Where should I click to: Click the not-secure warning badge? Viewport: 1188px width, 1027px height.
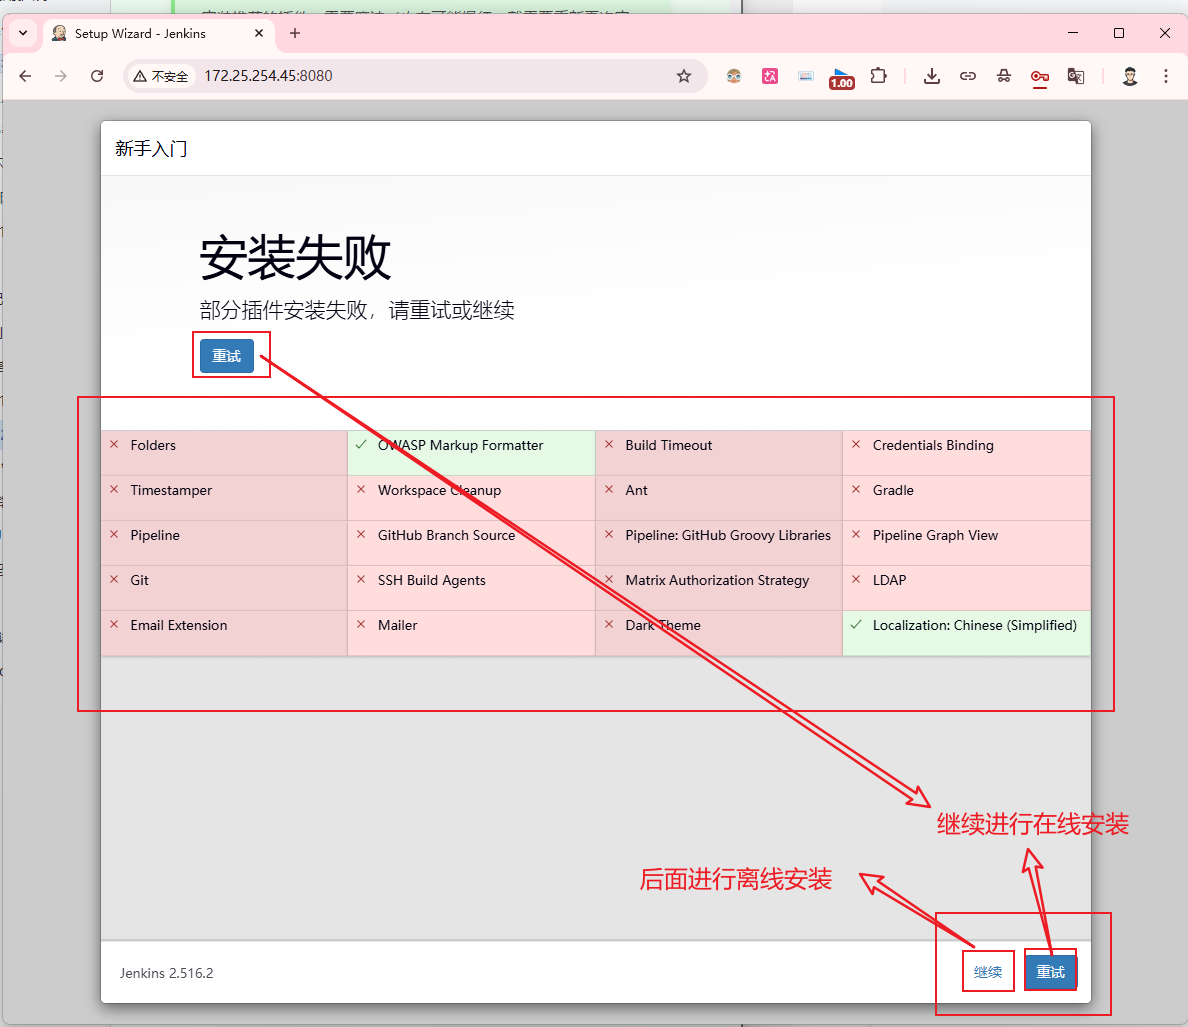161,76
